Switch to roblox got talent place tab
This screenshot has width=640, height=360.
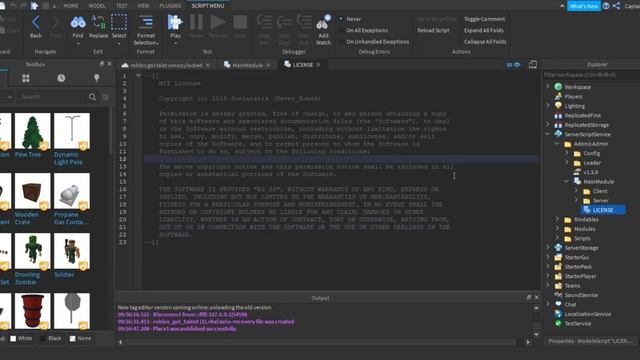coord(166,65)
